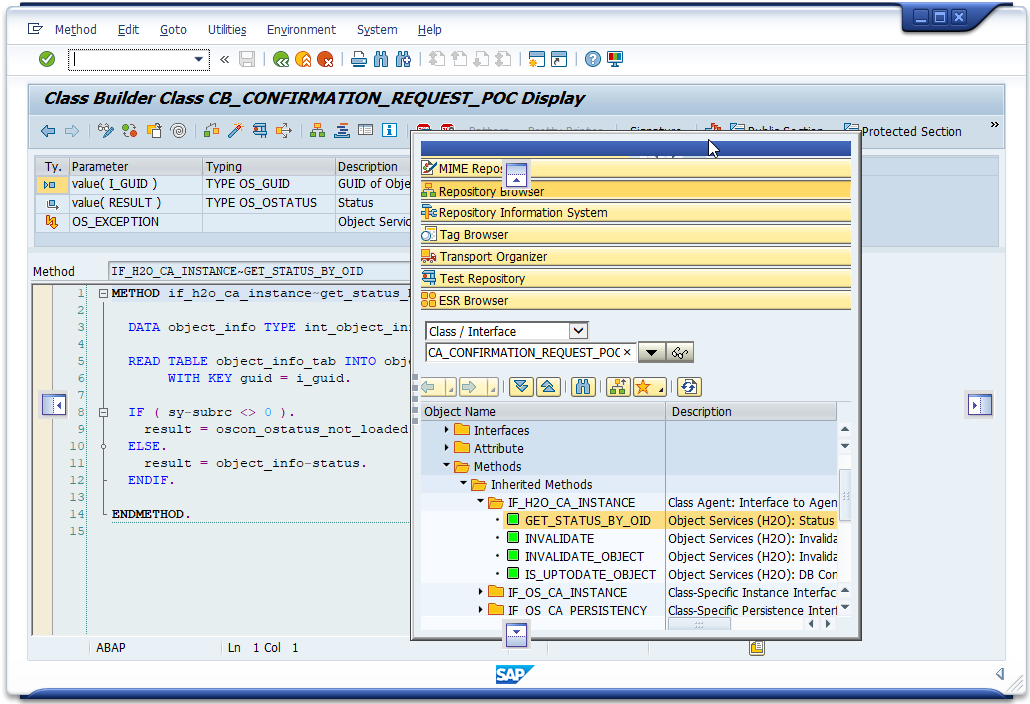Viewport: 1030px width, 704px height.
Task: Open the Help menu
Action: (430, 30)
